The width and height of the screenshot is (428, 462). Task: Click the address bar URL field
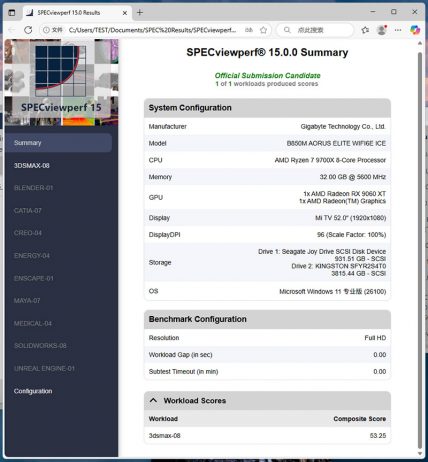(x=152, y=30)
